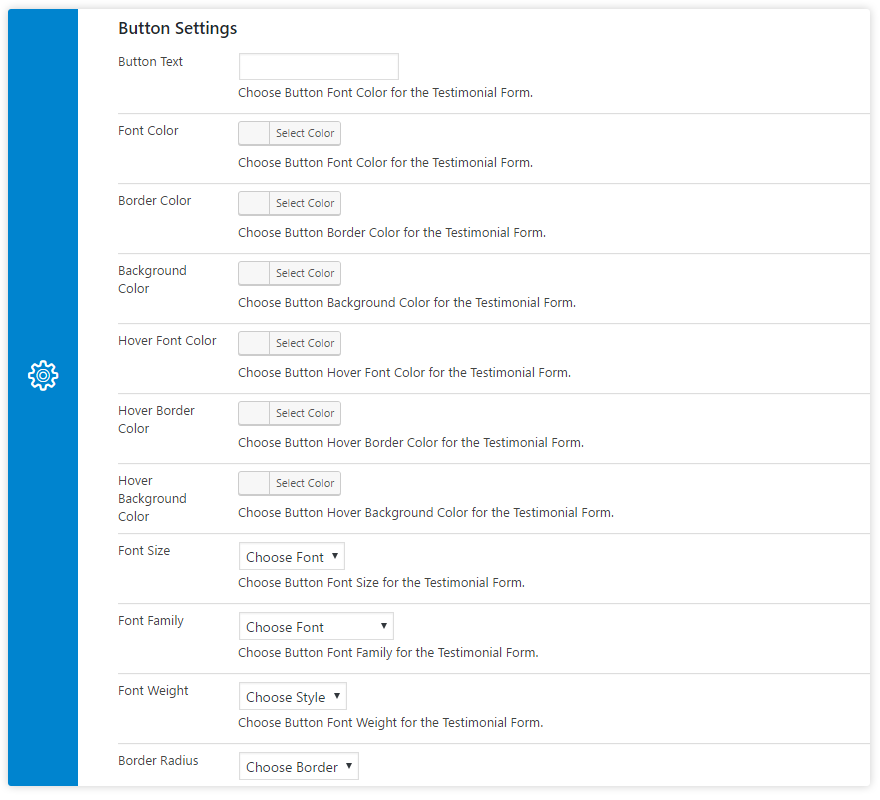
Task: Open the Font Weight Choose Style dropdown
Action: (x=292, y=696)
